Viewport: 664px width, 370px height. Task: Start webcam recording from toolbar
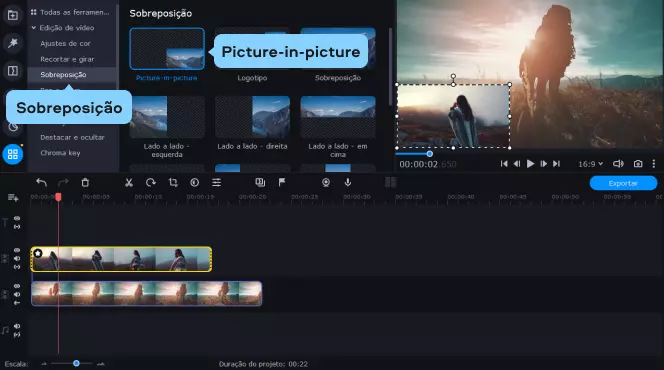coord(326,182)
